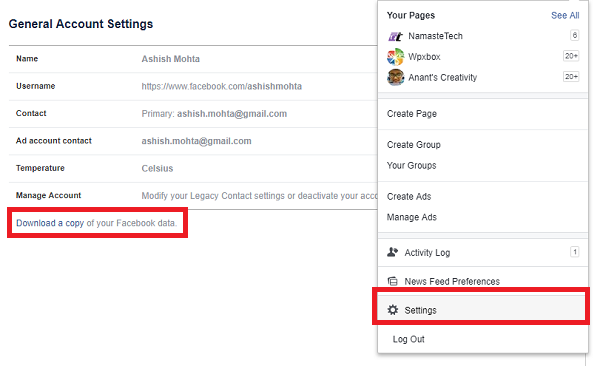This screenshot has width=600, height=366.
Task: Click the Settings gear icon
Action: [393, 310]
